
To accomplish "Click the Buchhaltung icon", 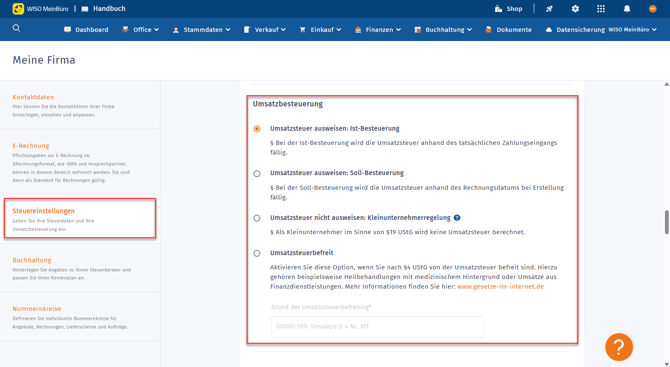I will [417, 29].
